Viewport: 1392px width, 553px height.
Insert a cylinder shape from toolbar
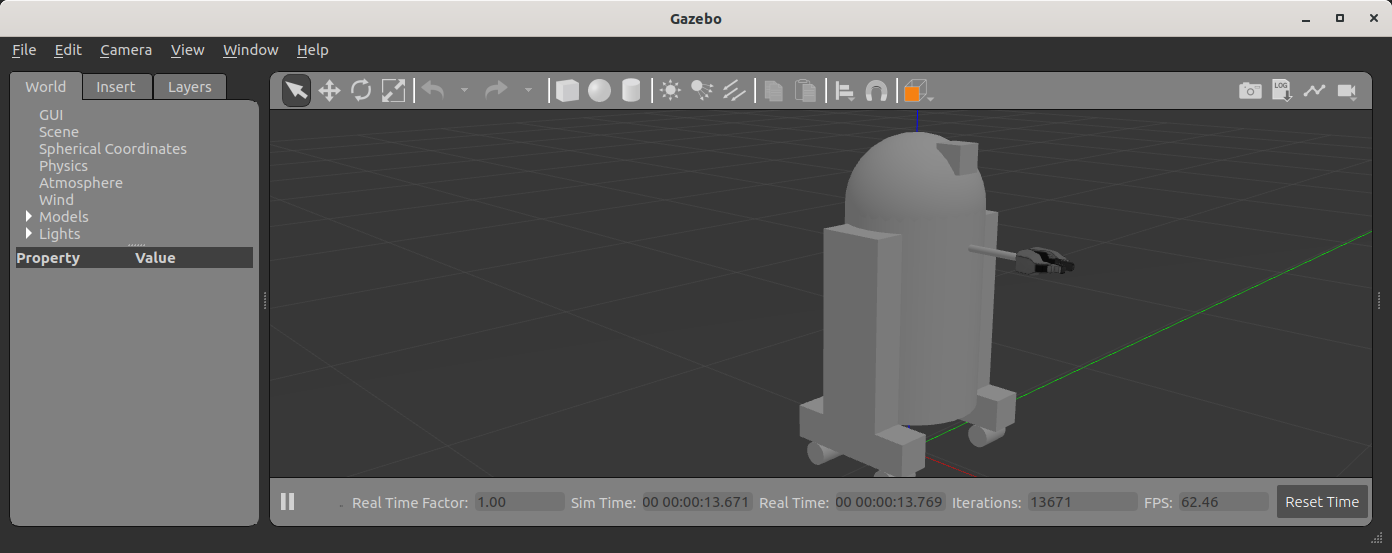pos(631,91)
